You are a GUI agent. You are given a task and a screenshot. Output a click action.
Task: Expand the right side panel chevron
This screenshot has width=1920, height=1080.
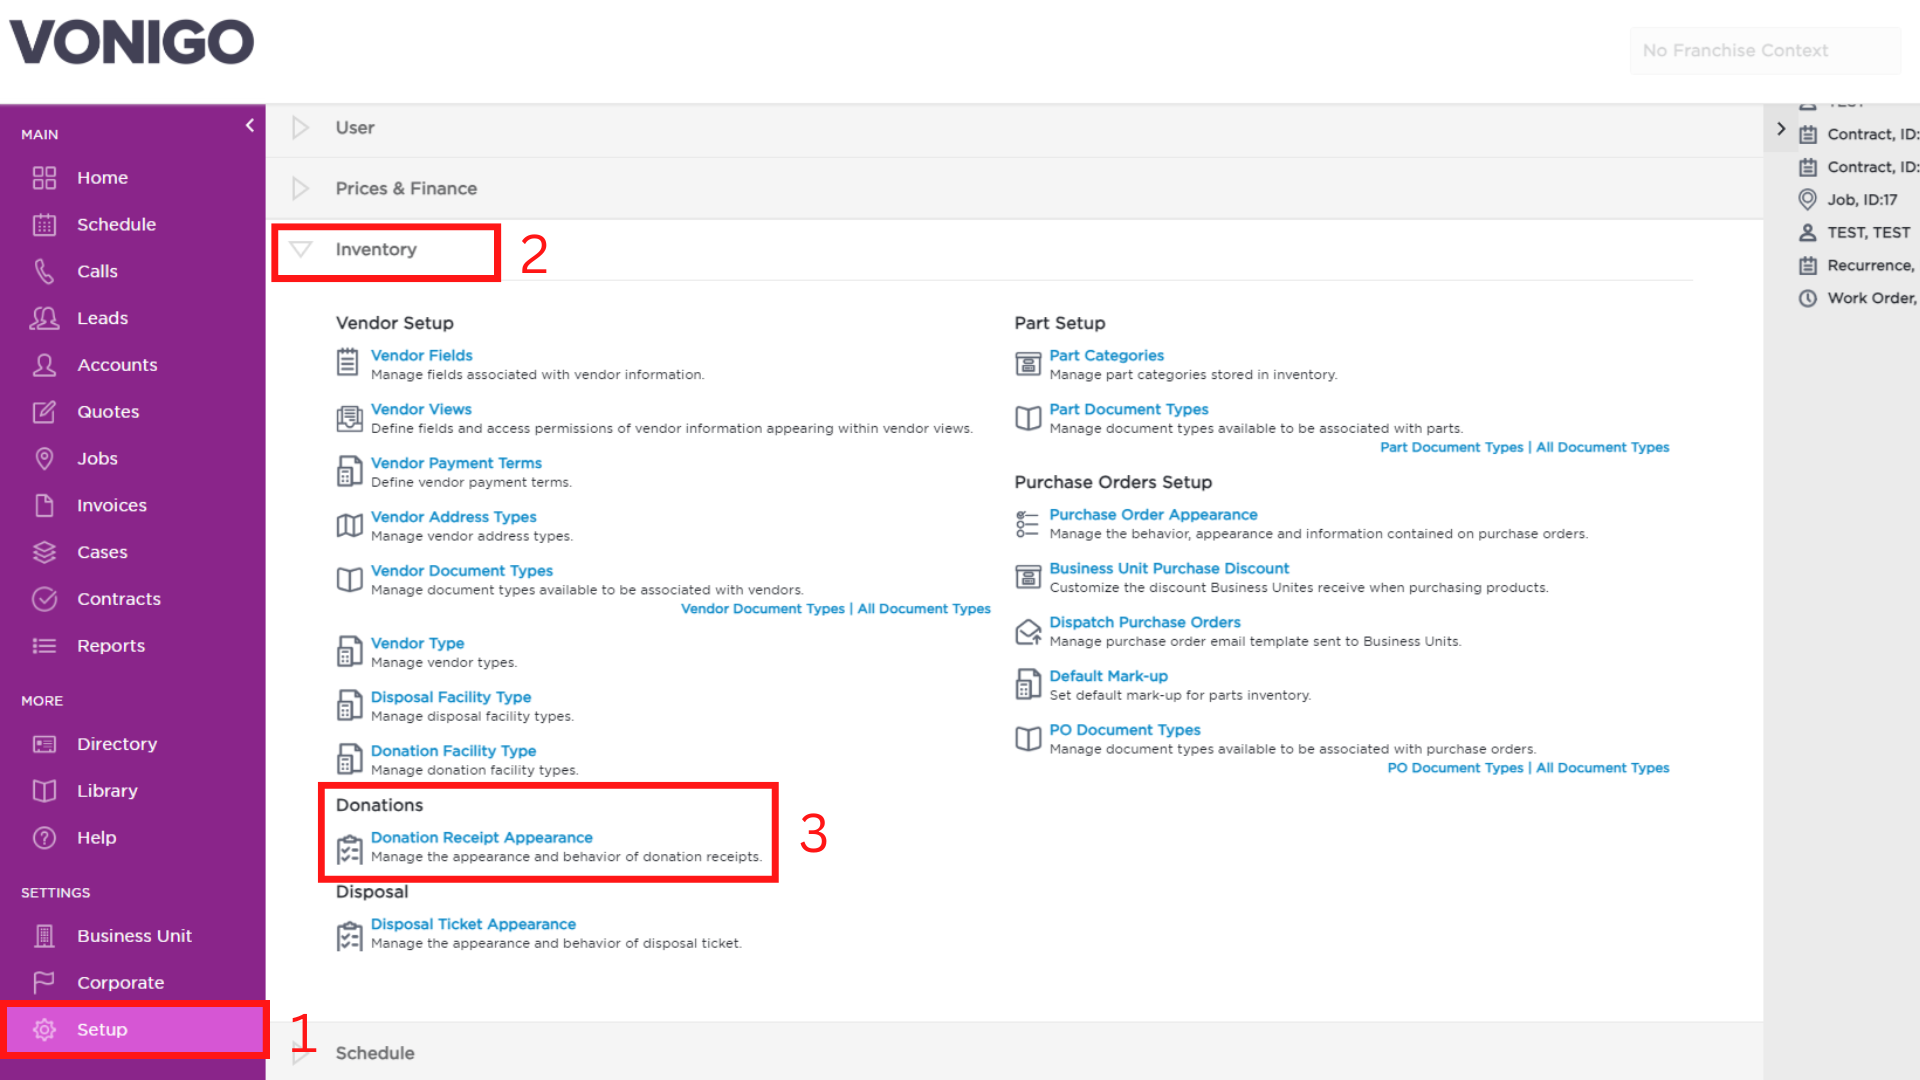click(1781, 129)
